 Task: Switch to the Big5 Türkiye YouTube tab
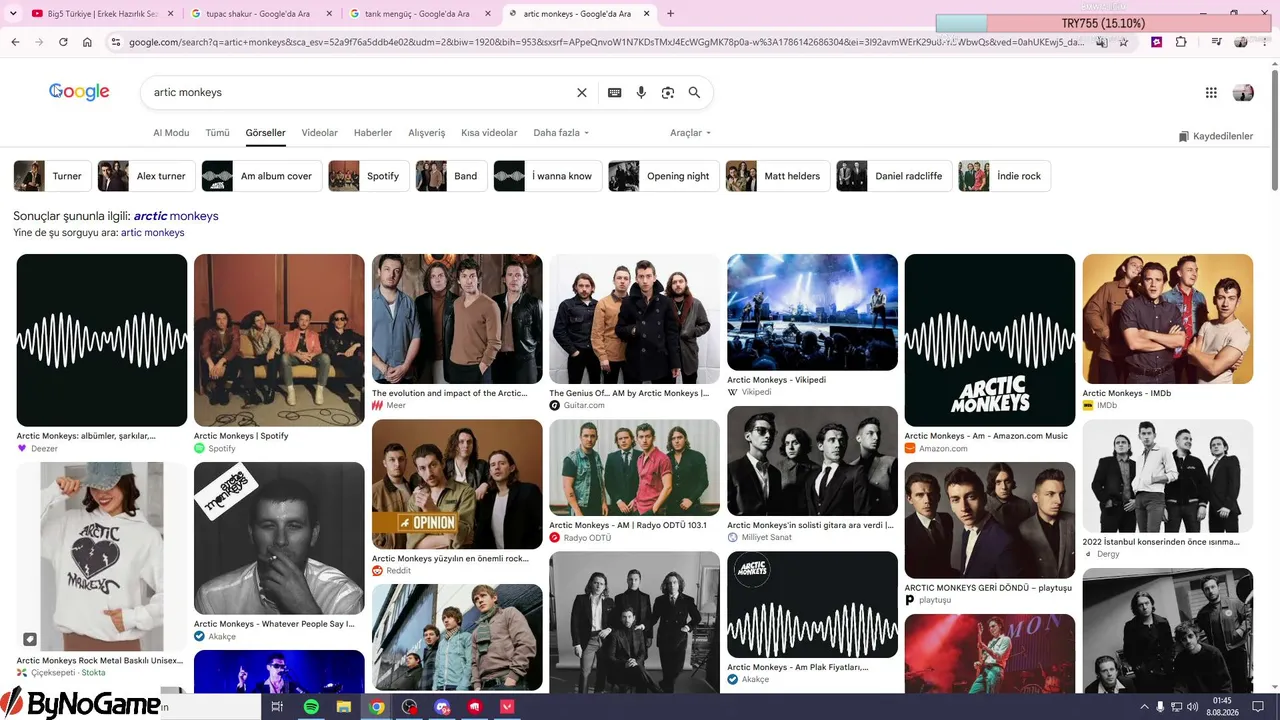click(x=102, y=14)
